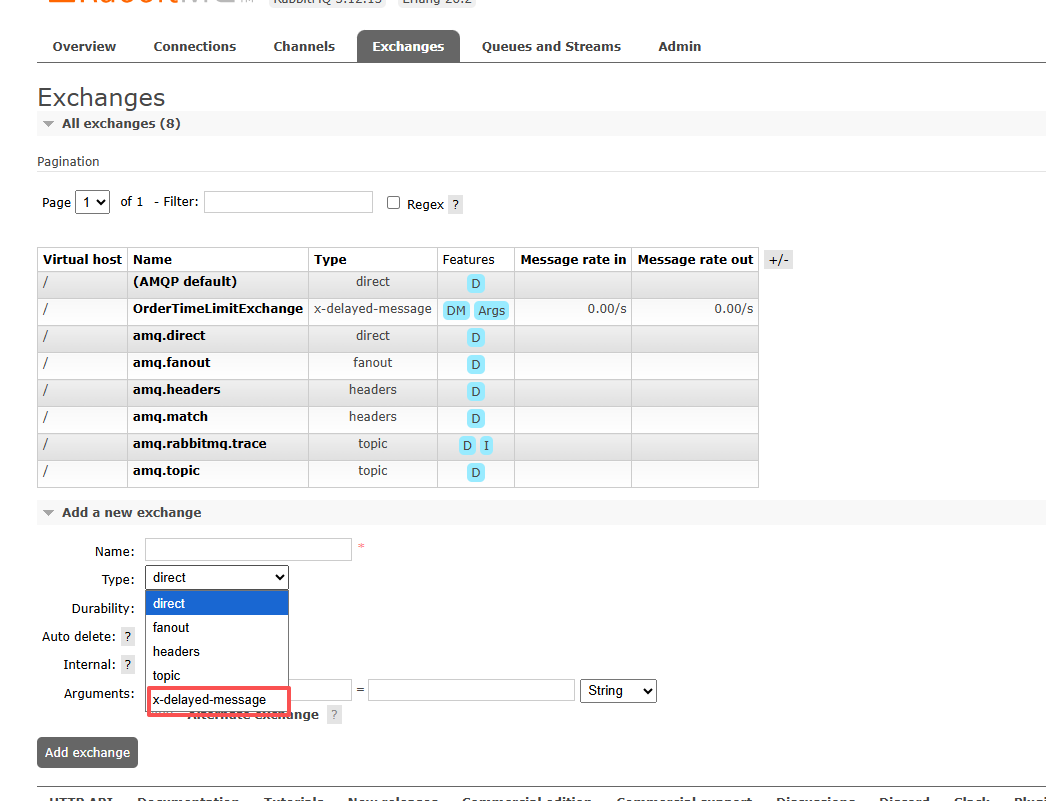Click the Args feature badge of OrderTimeLimitExchange
This screenshot has width=1046, height=801.
pyautogui.click(x=492, y=311)
